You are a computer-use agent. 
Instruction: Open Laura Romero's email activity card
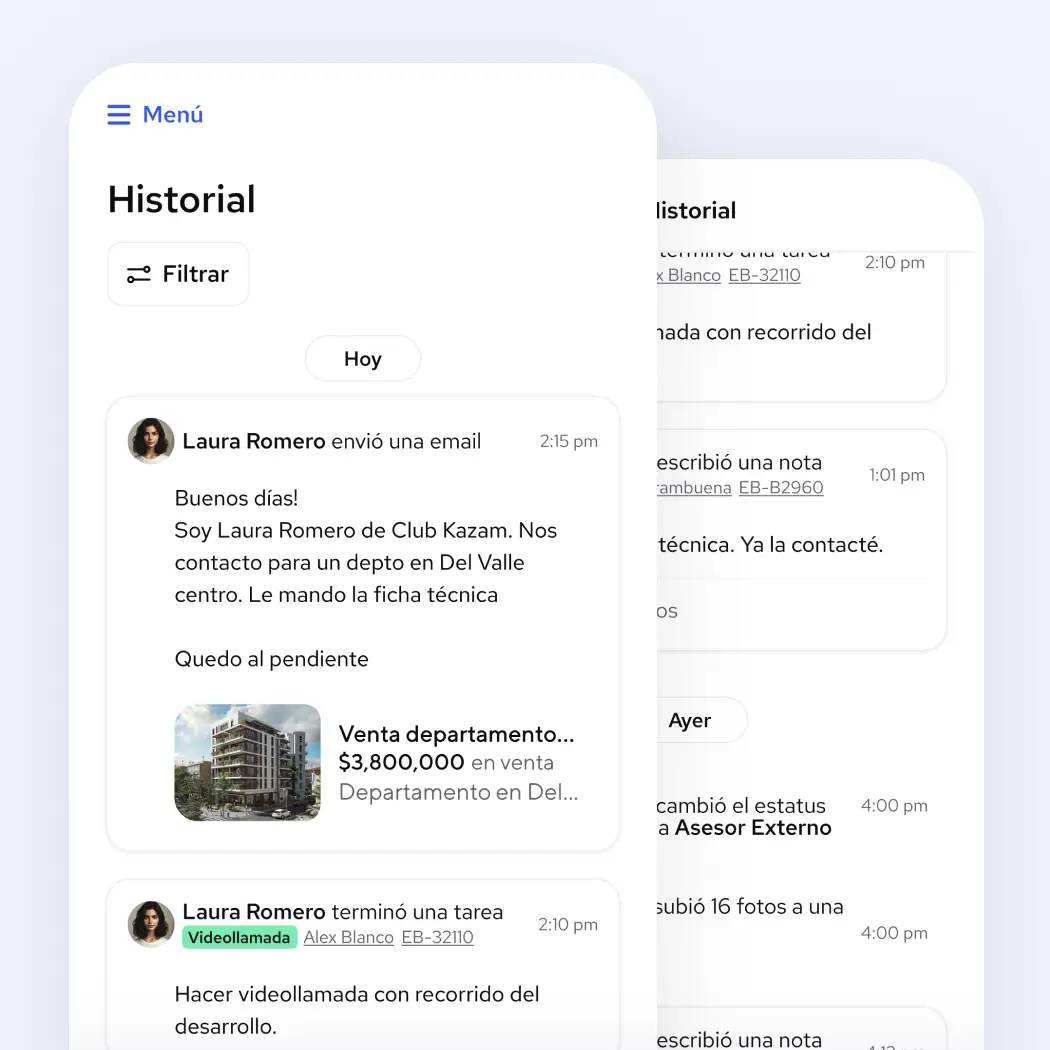pos(363,620)
